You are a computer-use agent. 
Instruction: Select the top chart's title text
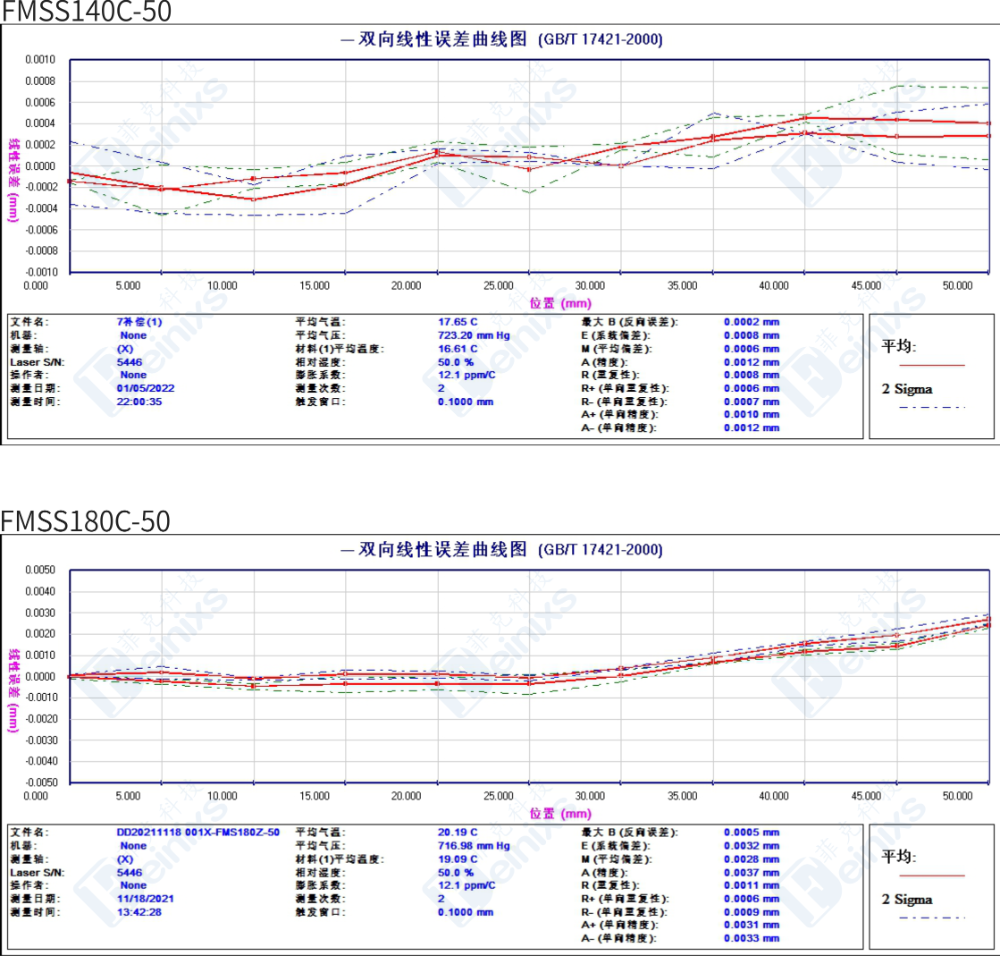[x=501, y=40]
